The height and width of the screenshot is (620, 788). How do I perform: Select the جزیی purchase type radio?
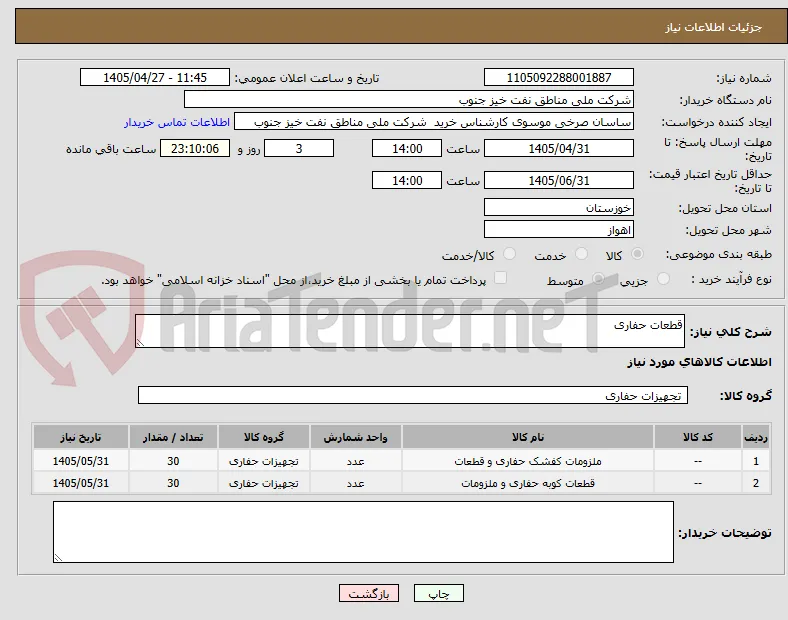point(663,278)
